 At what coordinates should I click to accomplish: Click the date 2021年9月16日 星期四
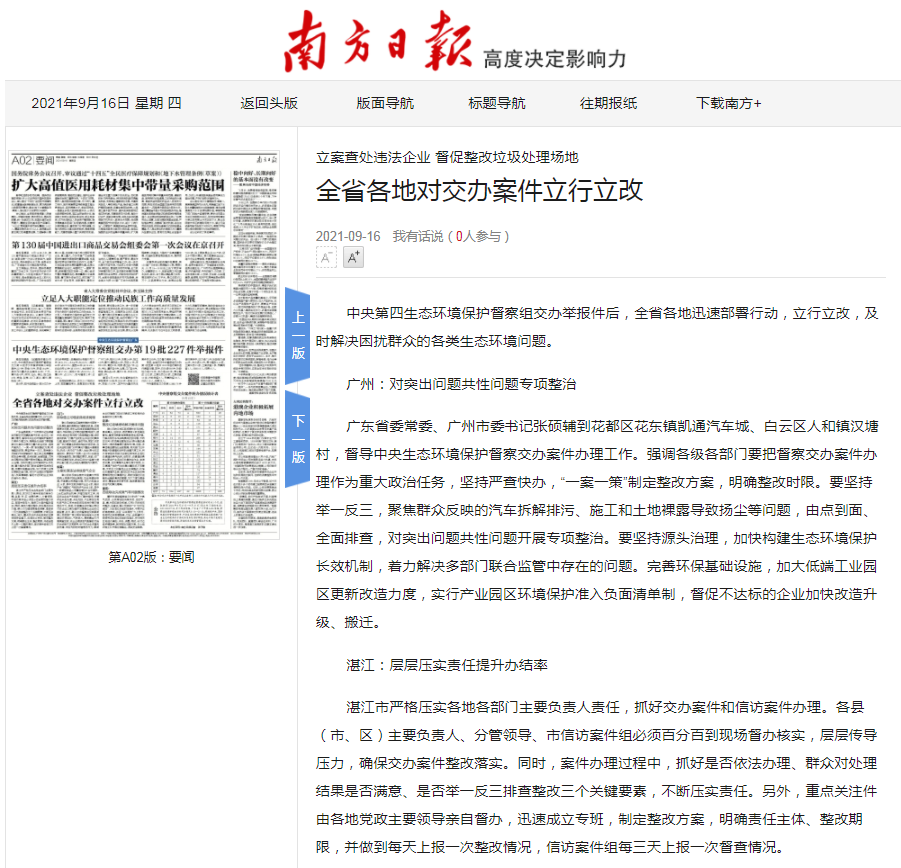[x=106, y=103]
